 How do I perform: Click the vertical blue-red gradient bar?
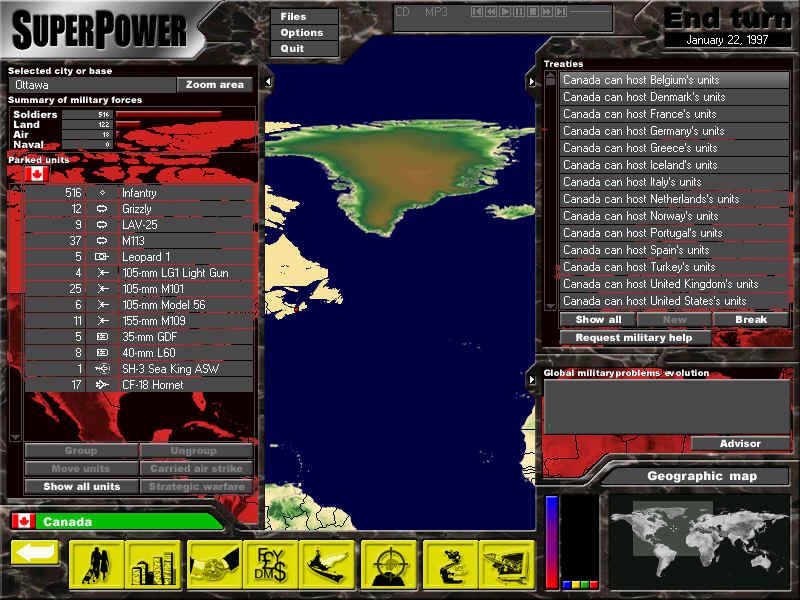(x=551, y=542)
